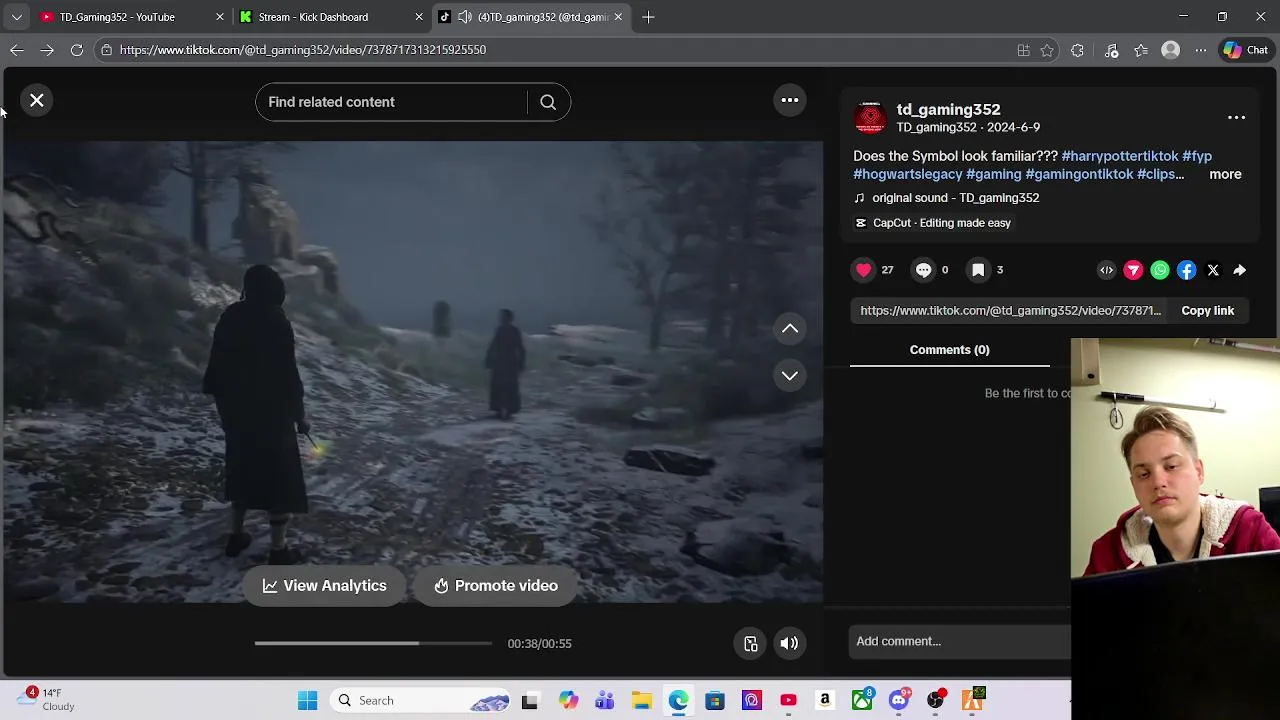The image size is (1280, 720).
Task: Open YouTube app from the taskbar
Action: (788, 701)
